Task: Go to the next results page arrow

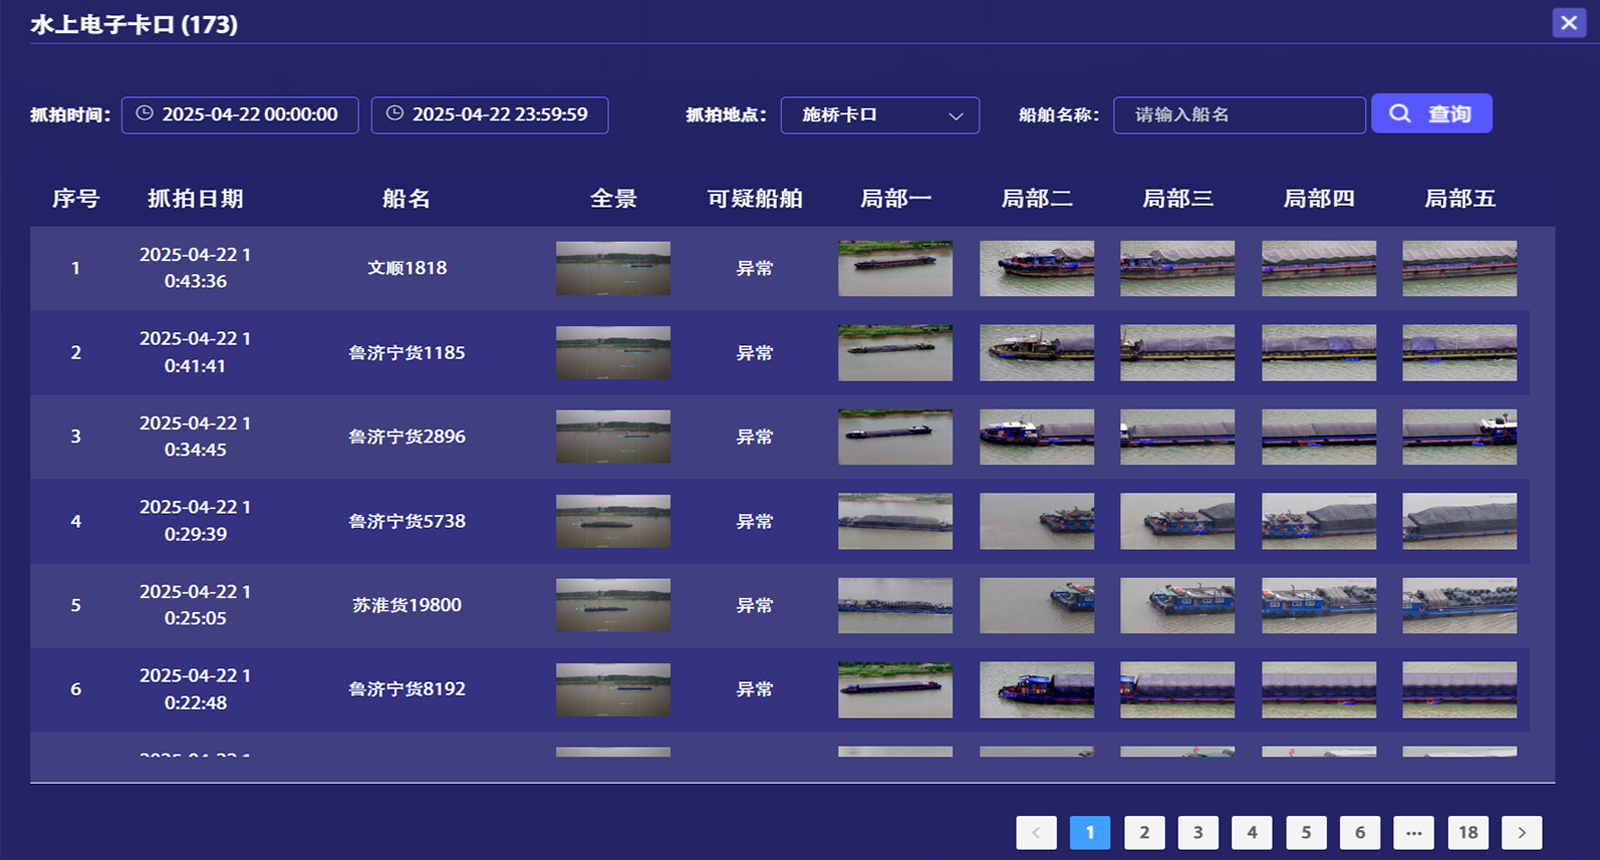Action: 1521,832
